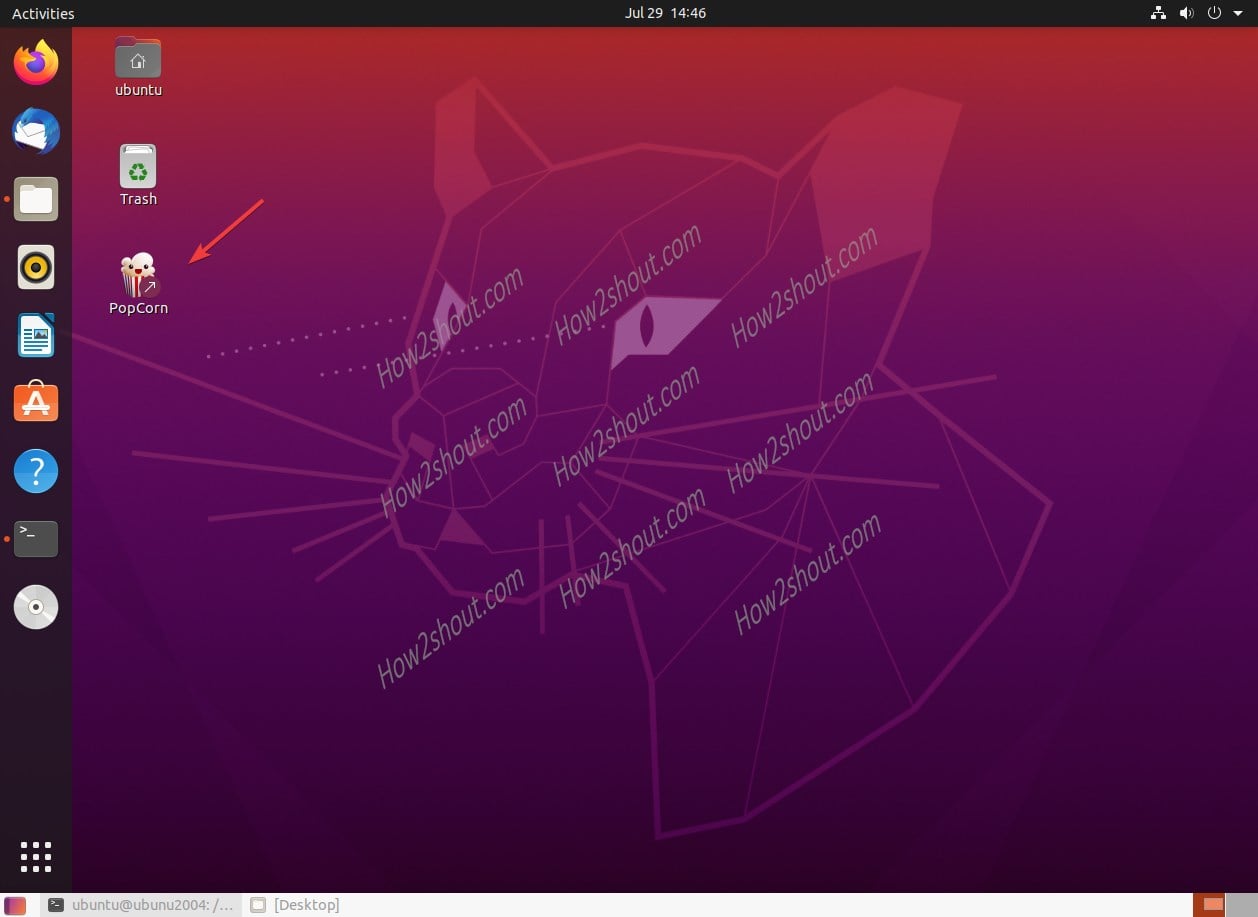Click the PopCorn label text
This screenshot has width=1258, height=917.
138,308
